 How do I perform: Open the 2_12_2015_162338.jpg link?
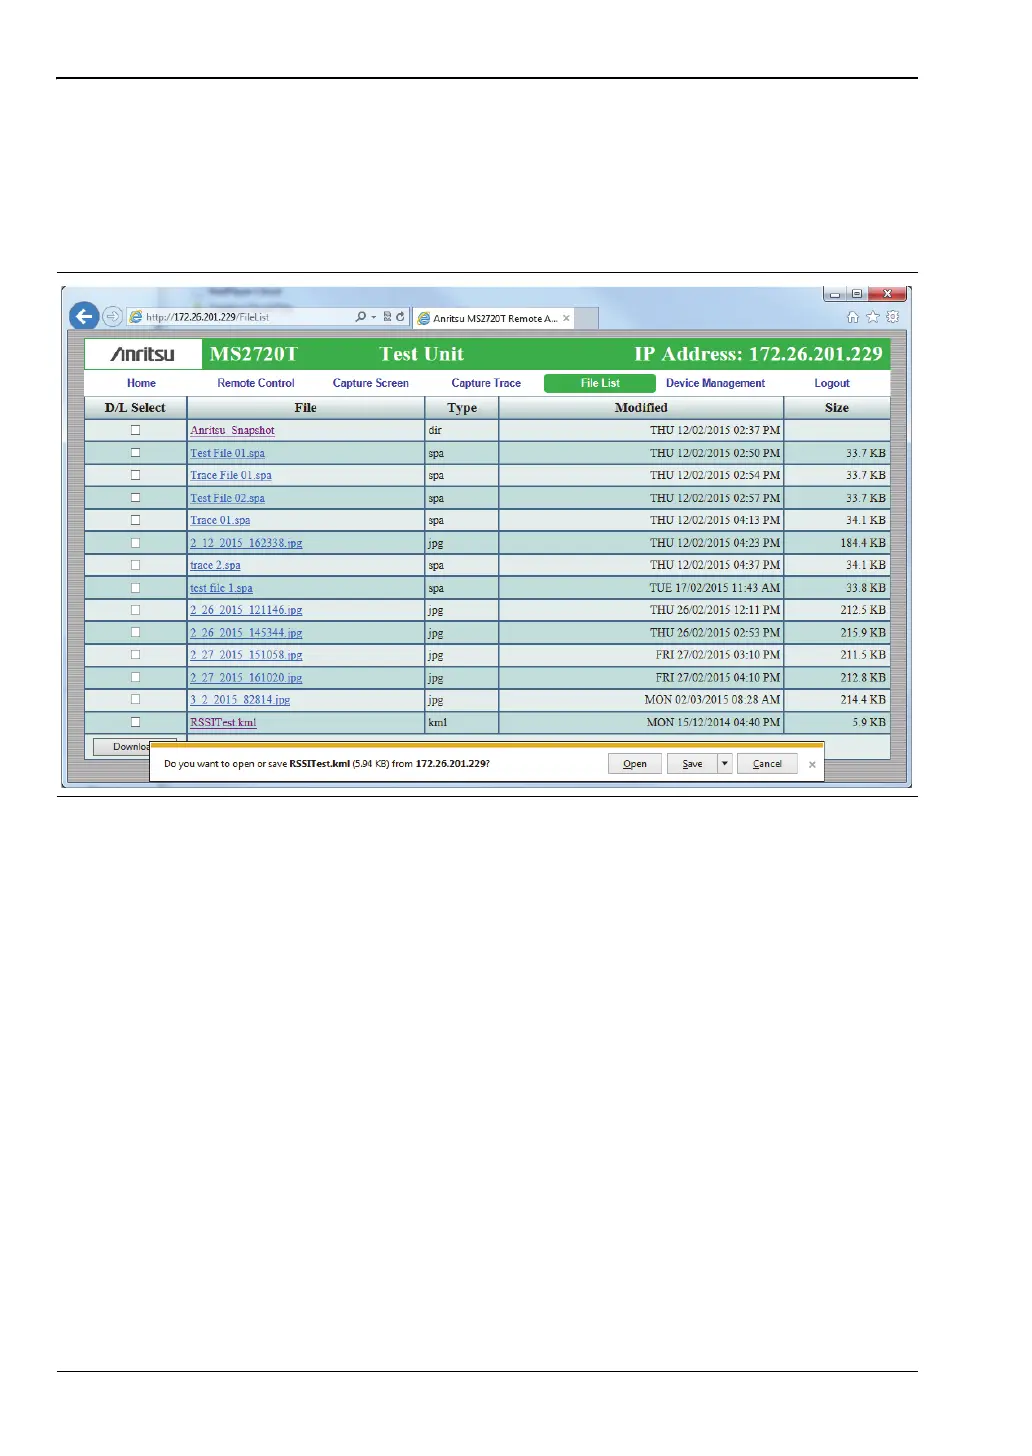(x=246, y=543)
